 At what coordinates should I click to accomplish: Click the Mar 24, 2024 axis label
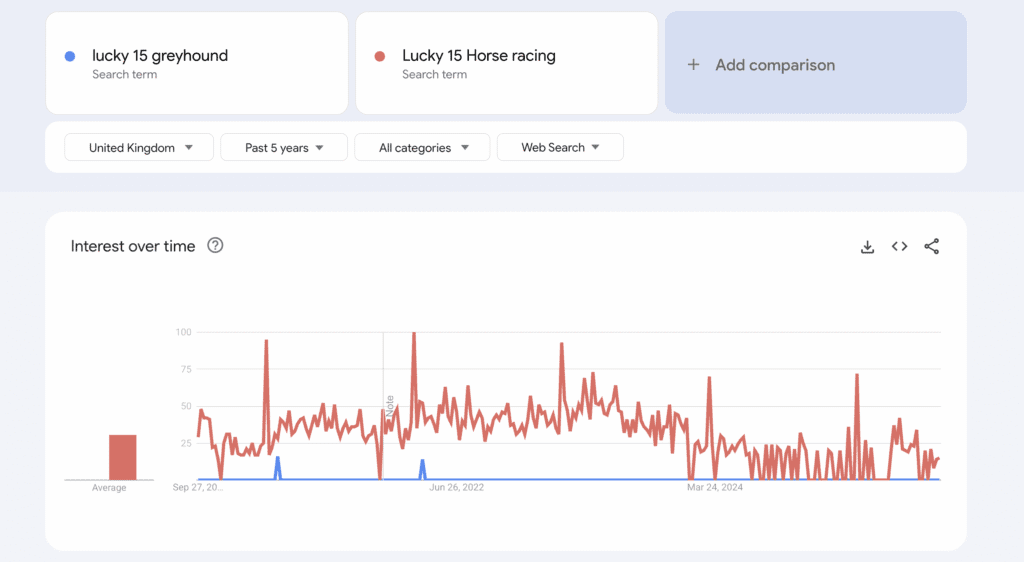pos(715,488)
